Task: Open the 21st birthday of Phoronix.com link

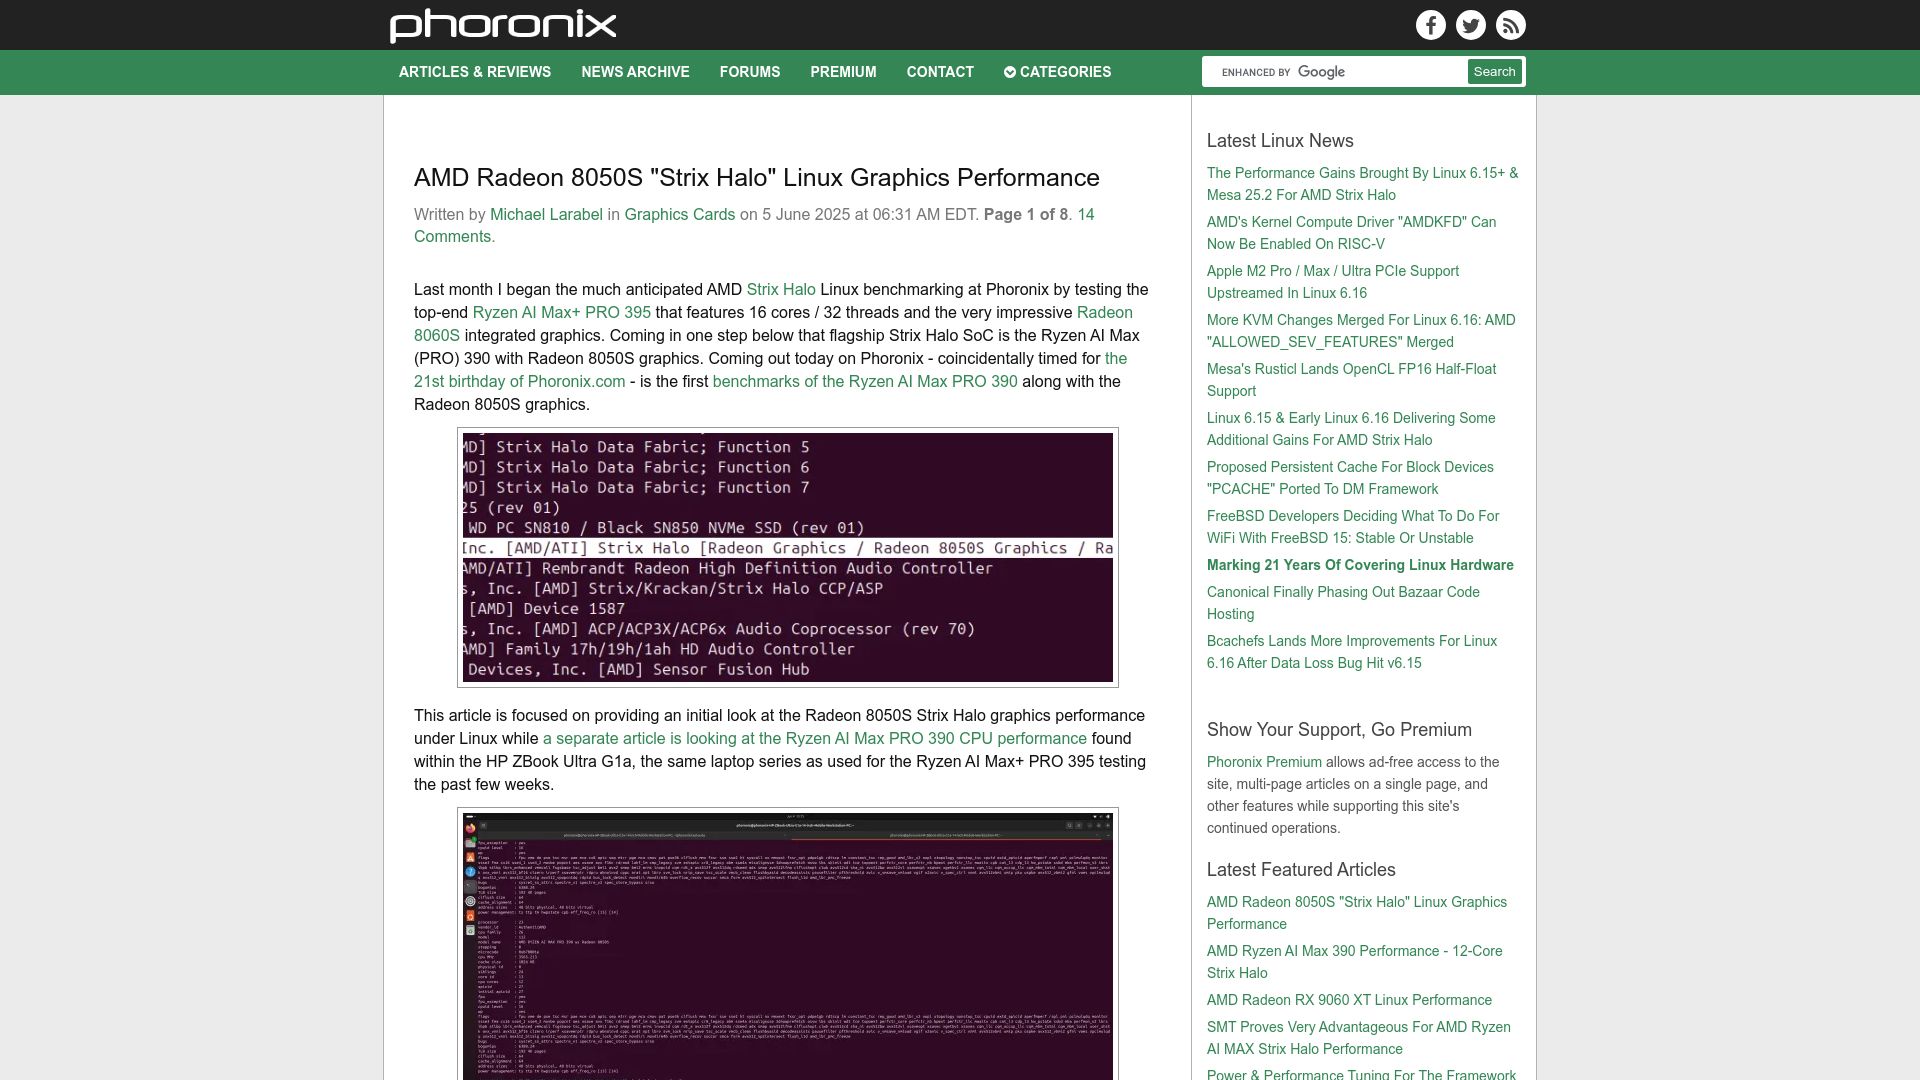Action: coord(770,370)
